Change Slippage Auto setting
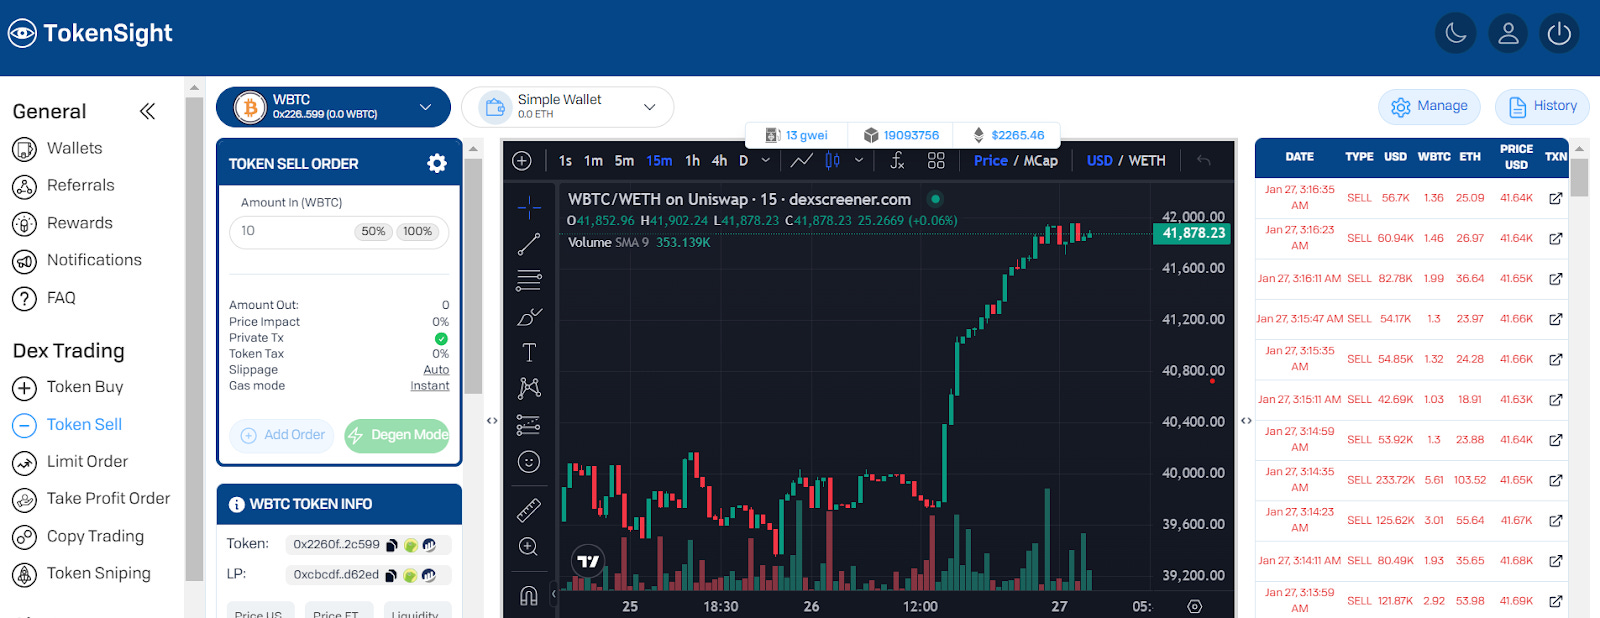The image size is (1600, 618). 436,370
